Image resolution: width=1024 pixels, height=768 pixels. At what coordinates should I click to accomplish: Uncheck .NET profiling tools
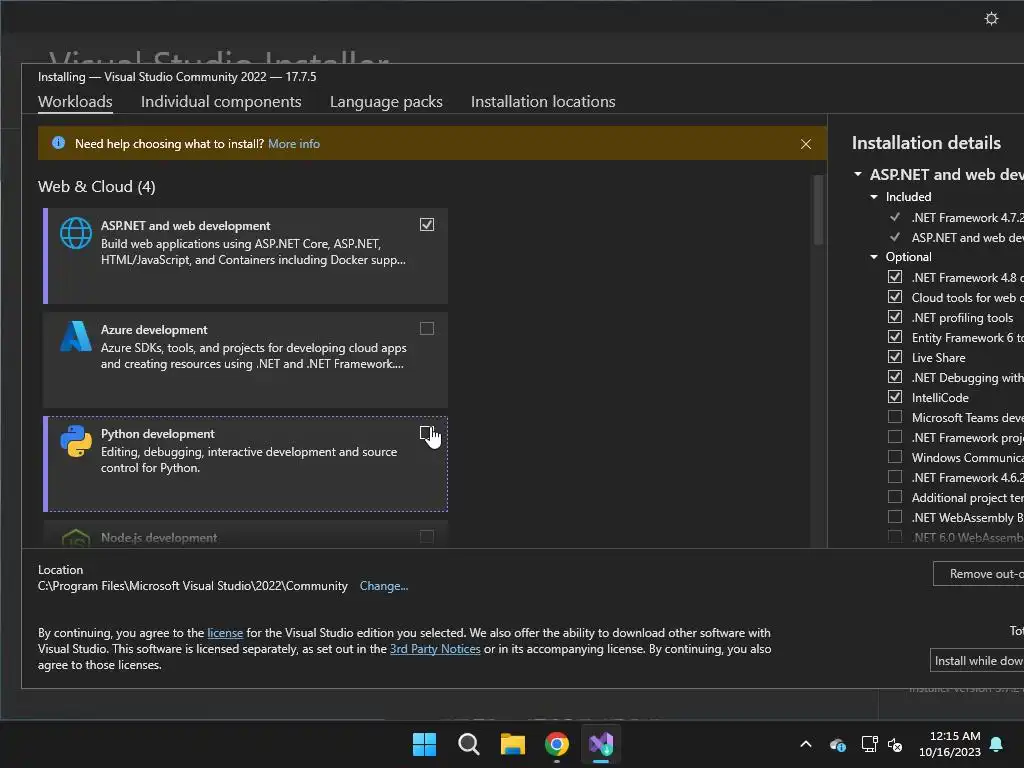point(895,317)
